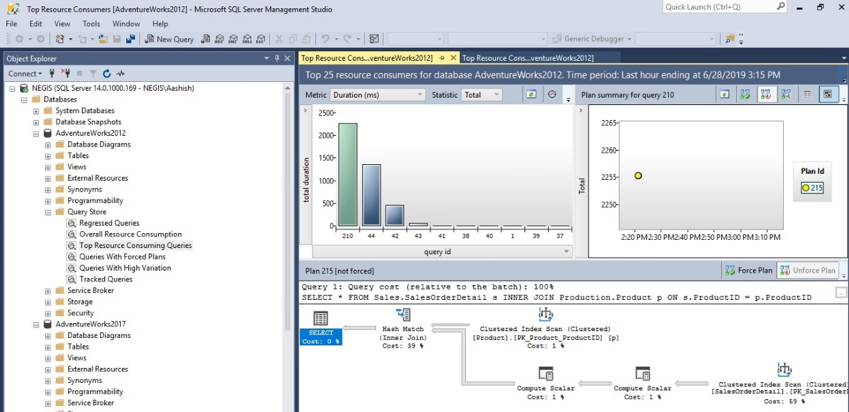This screenshot has width=849, height=412.
Task: Open the Connect dropdown in Object Explorer
Action: (25, 73)
